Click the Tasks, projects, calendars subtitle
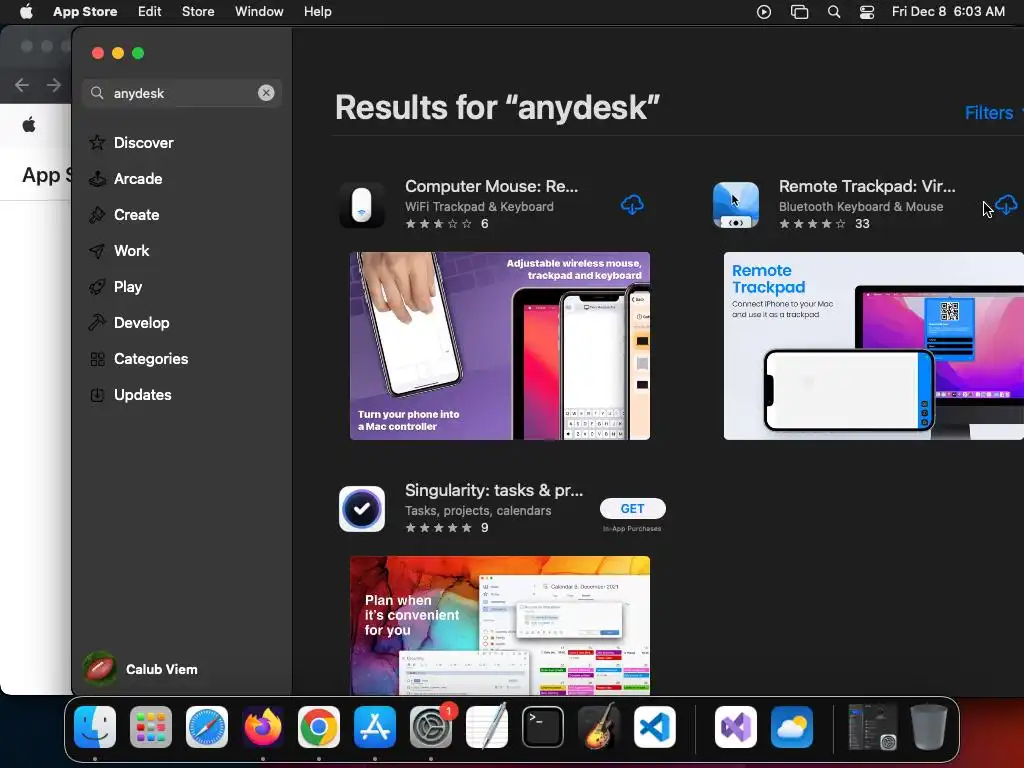 478,511
